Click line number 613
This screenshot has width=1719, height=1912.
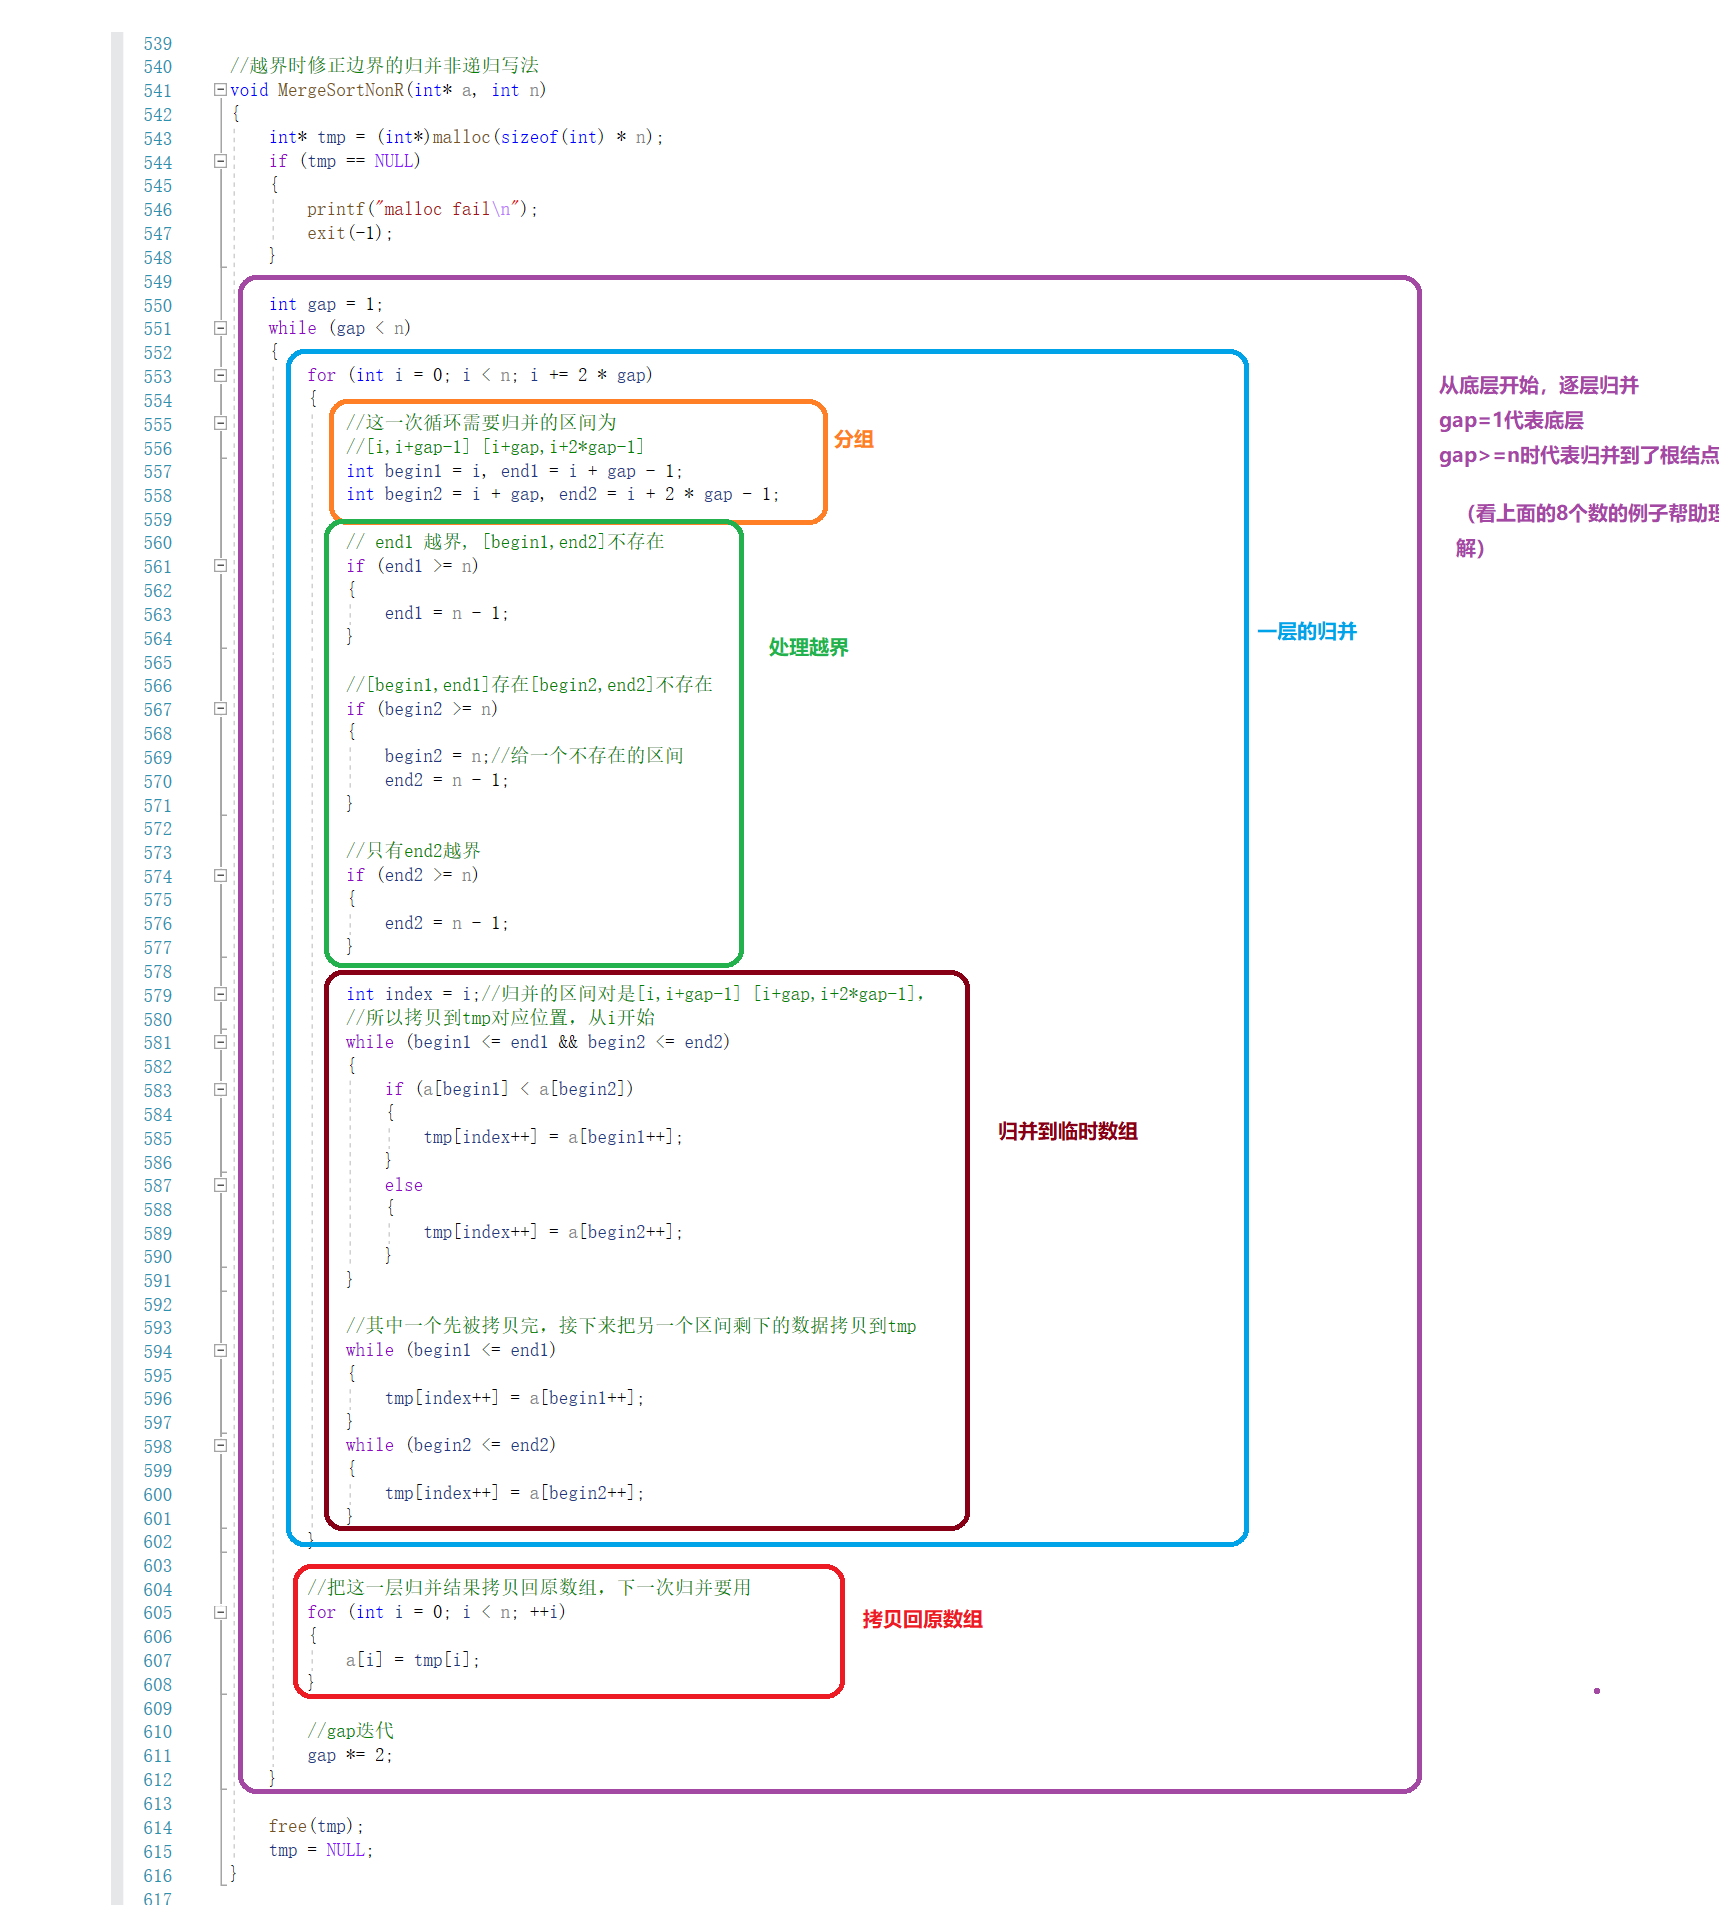coord(157,1803)
